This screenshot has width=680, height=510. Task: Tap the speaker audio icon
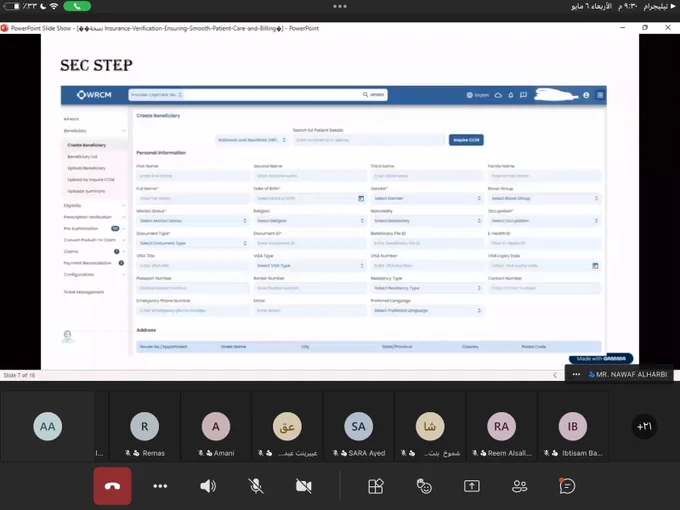click(208, 486)
